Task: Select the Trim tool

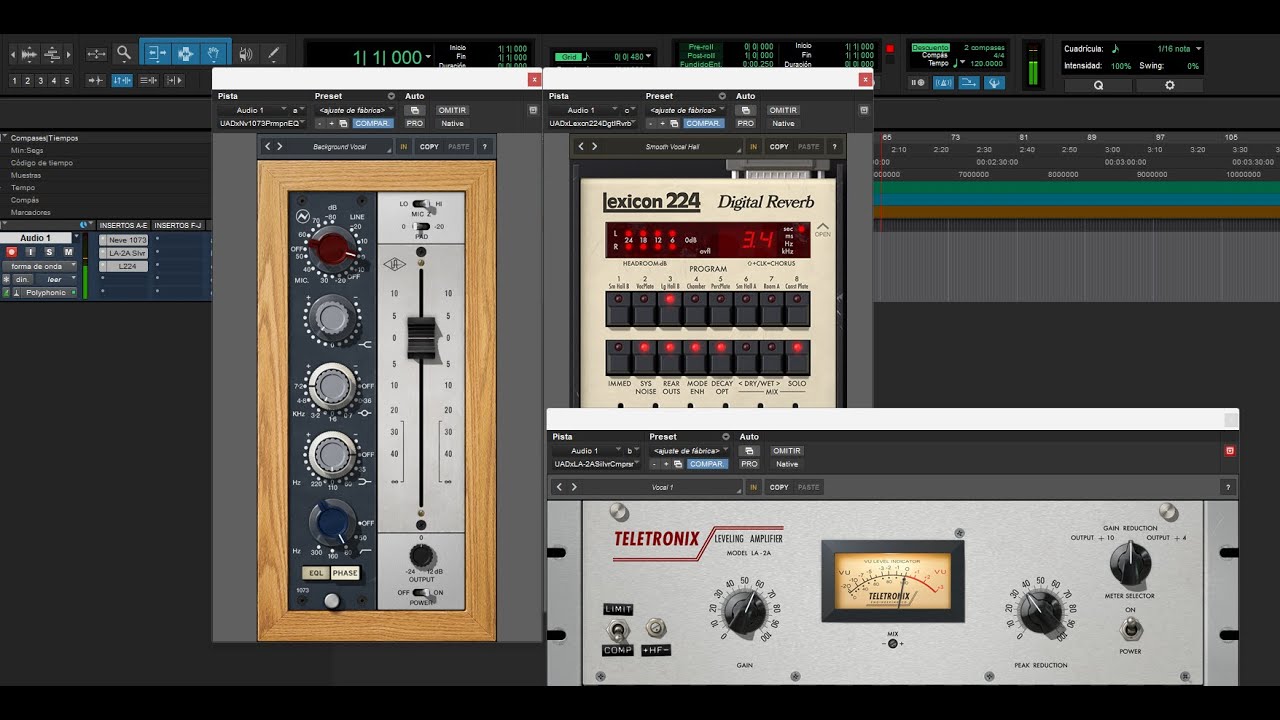Action: coord(156,54)
